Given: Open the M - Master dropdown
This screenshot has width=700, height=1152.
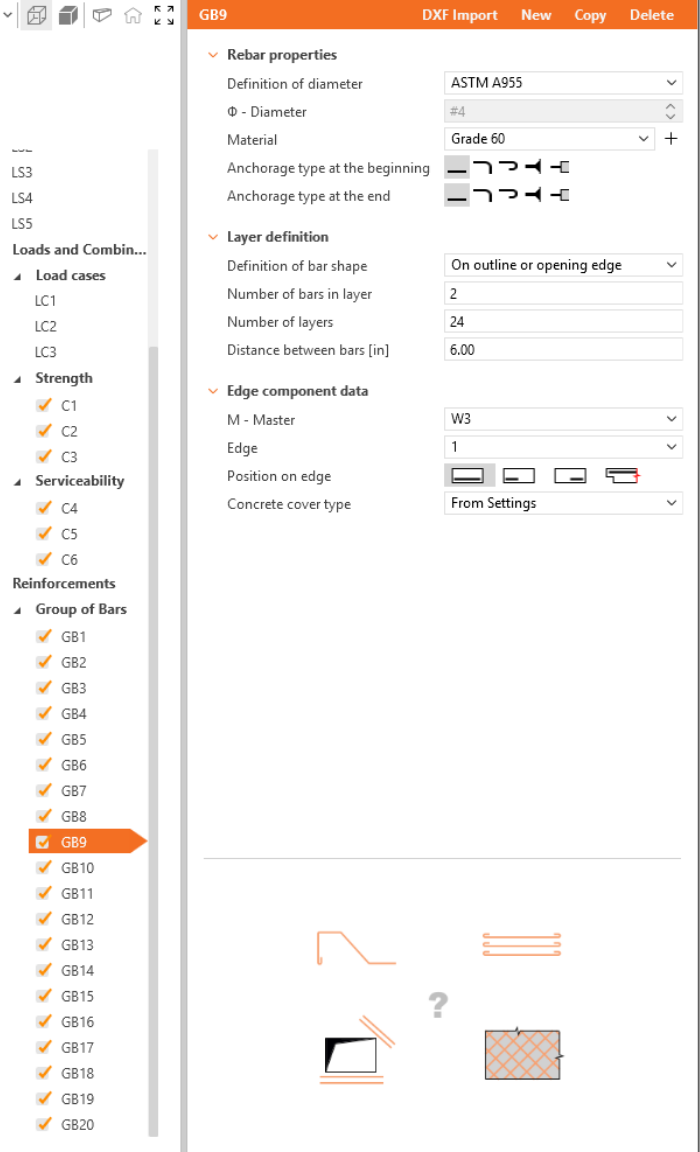Looking at the screenshot, I should point(562,420).
